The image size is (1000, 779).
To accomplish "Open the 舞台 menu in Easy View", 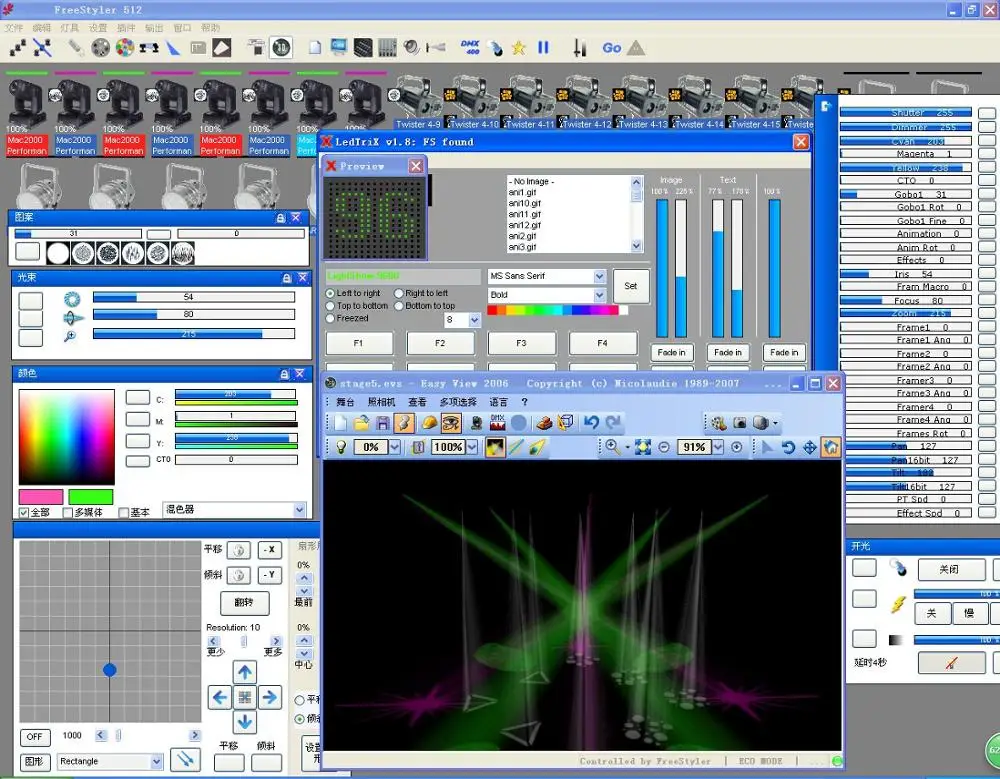I will [345, 402].
